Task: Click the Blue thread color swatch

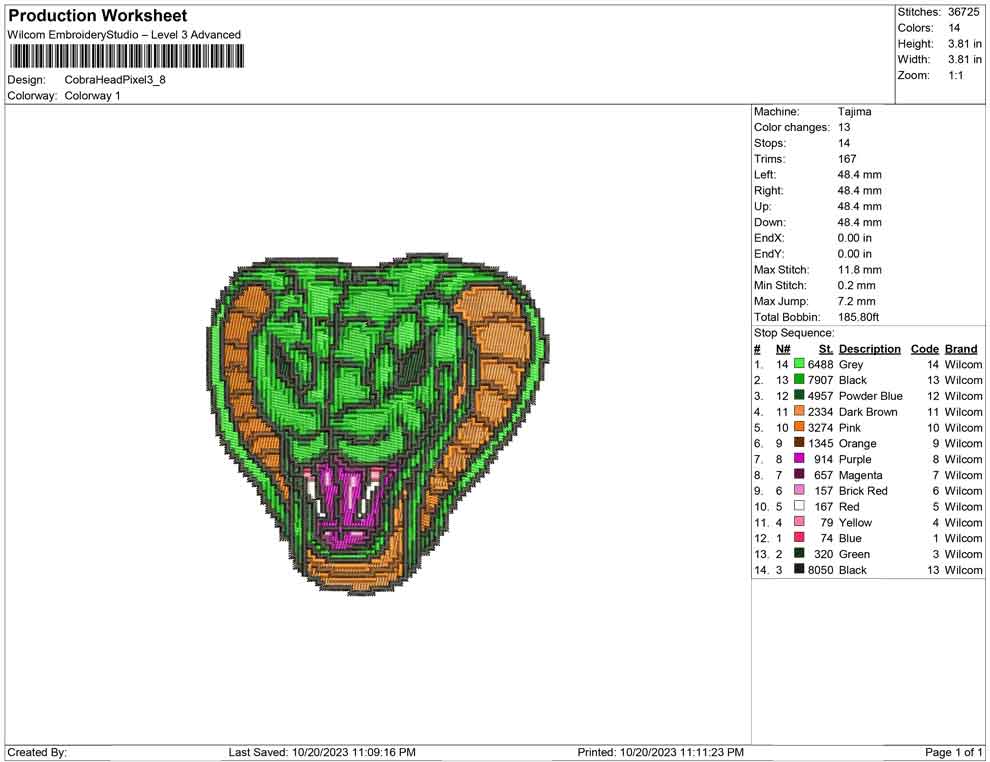Action: pyautogui.click(x=799, y=537)
